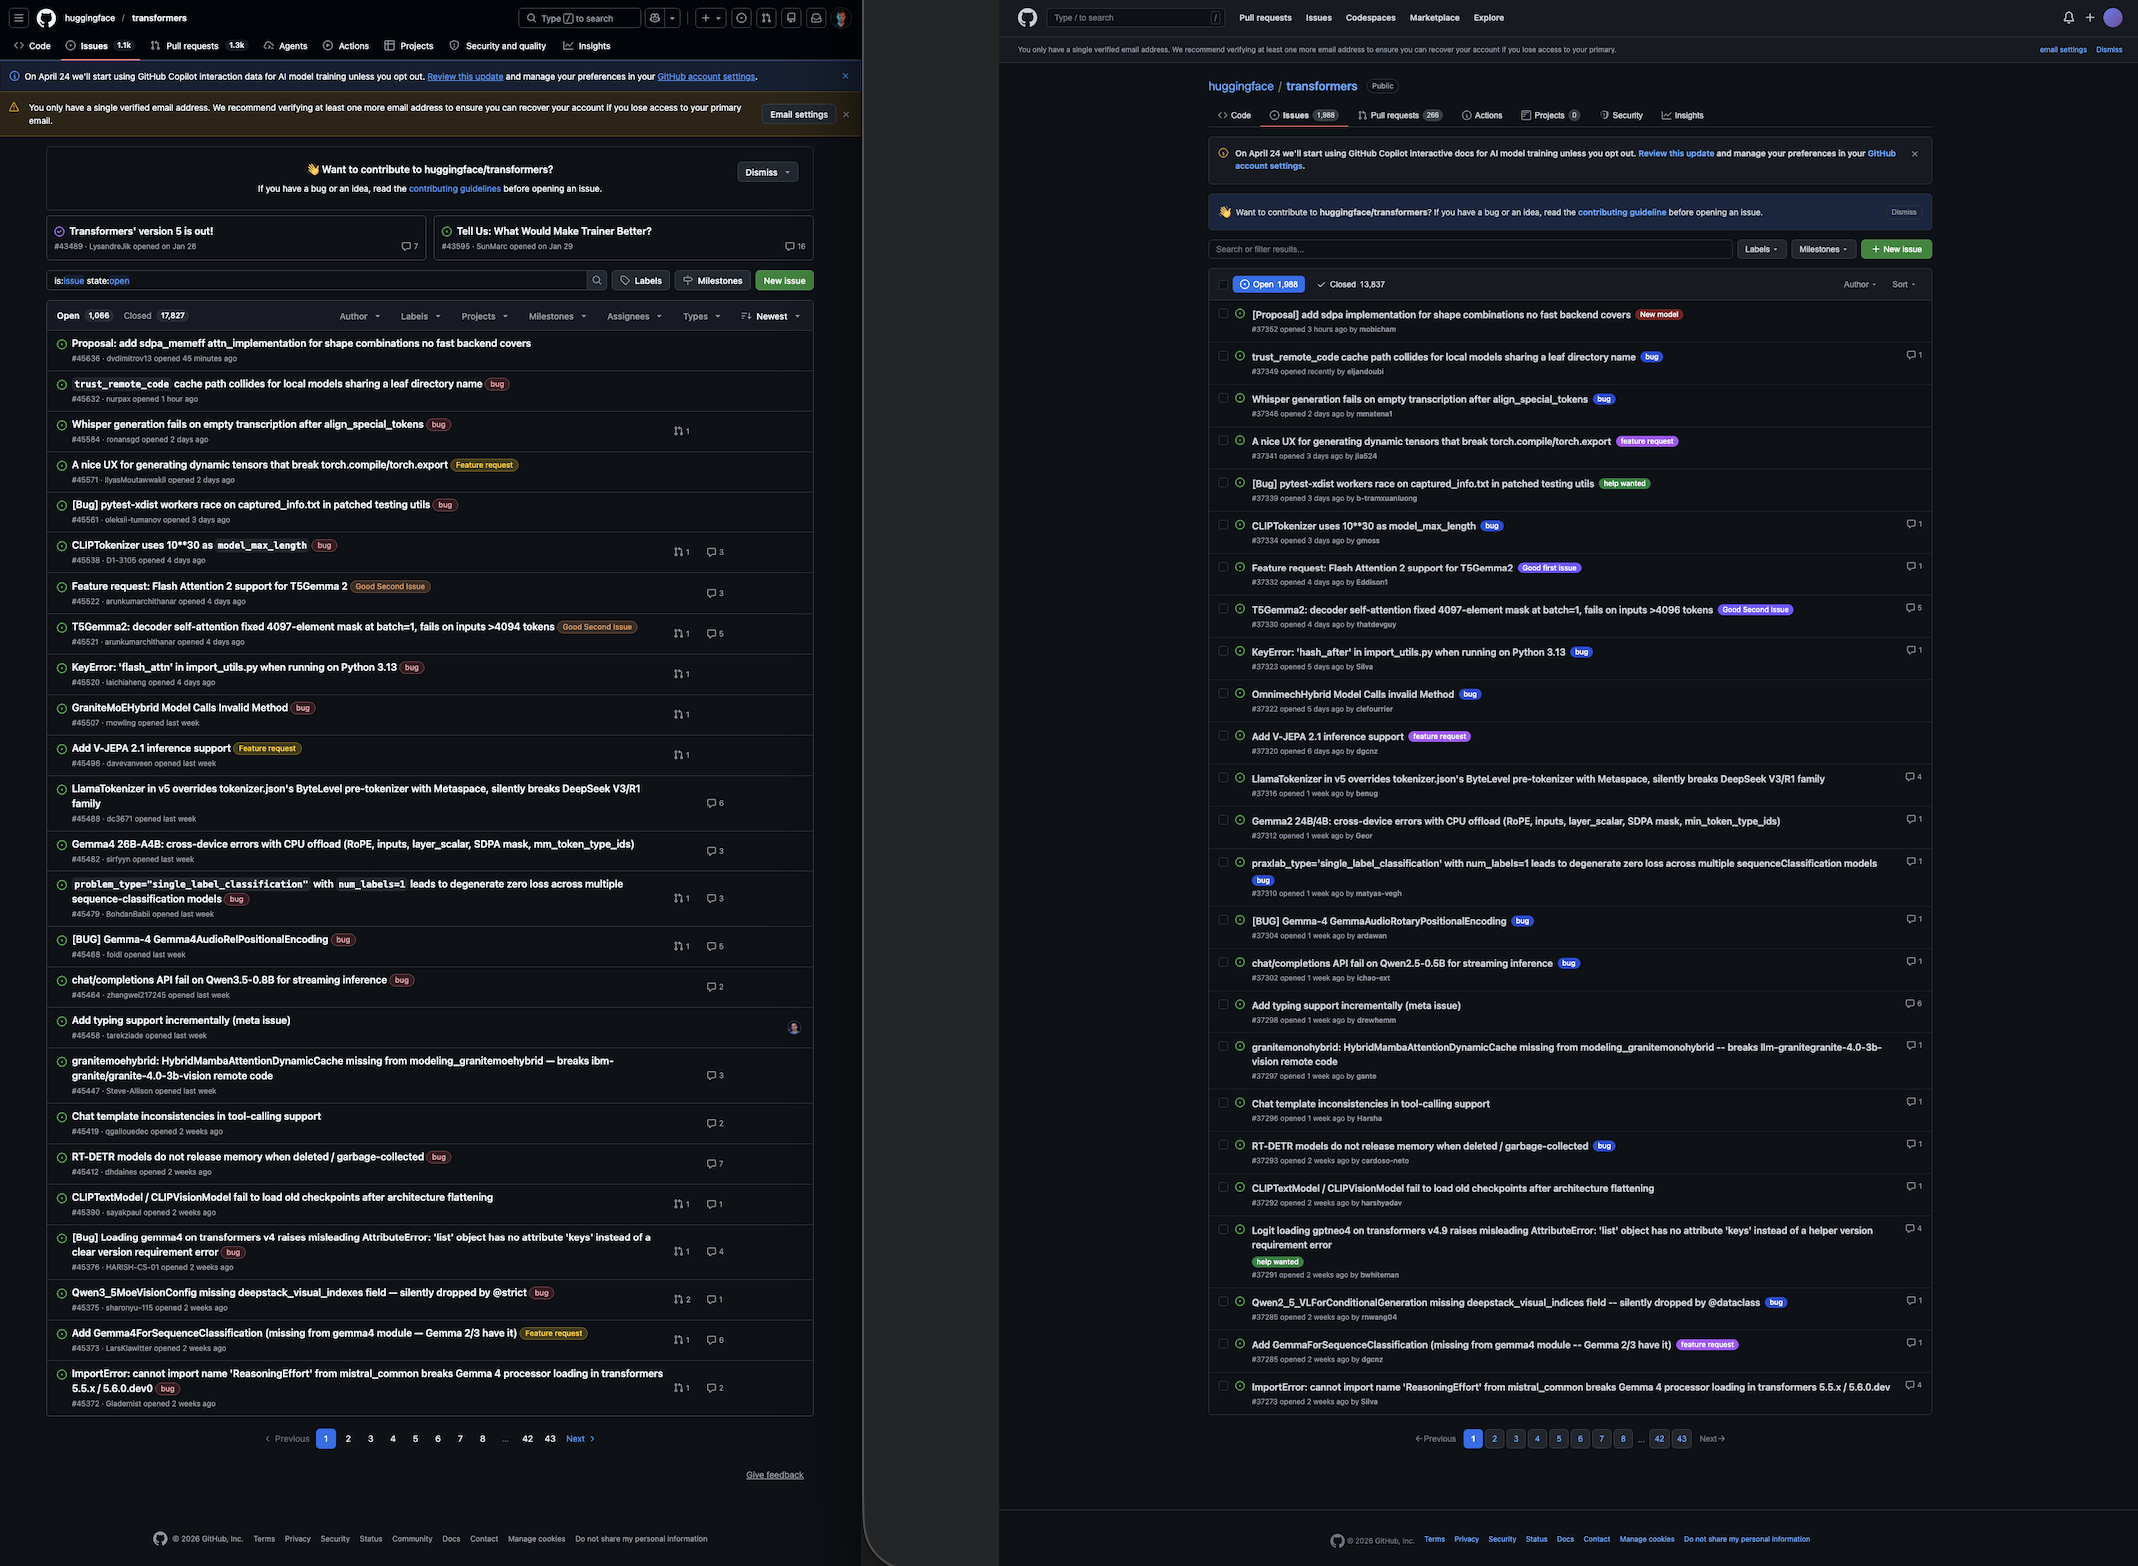Open the contributing guidelines link in the left banner

(x=454, y=189)
